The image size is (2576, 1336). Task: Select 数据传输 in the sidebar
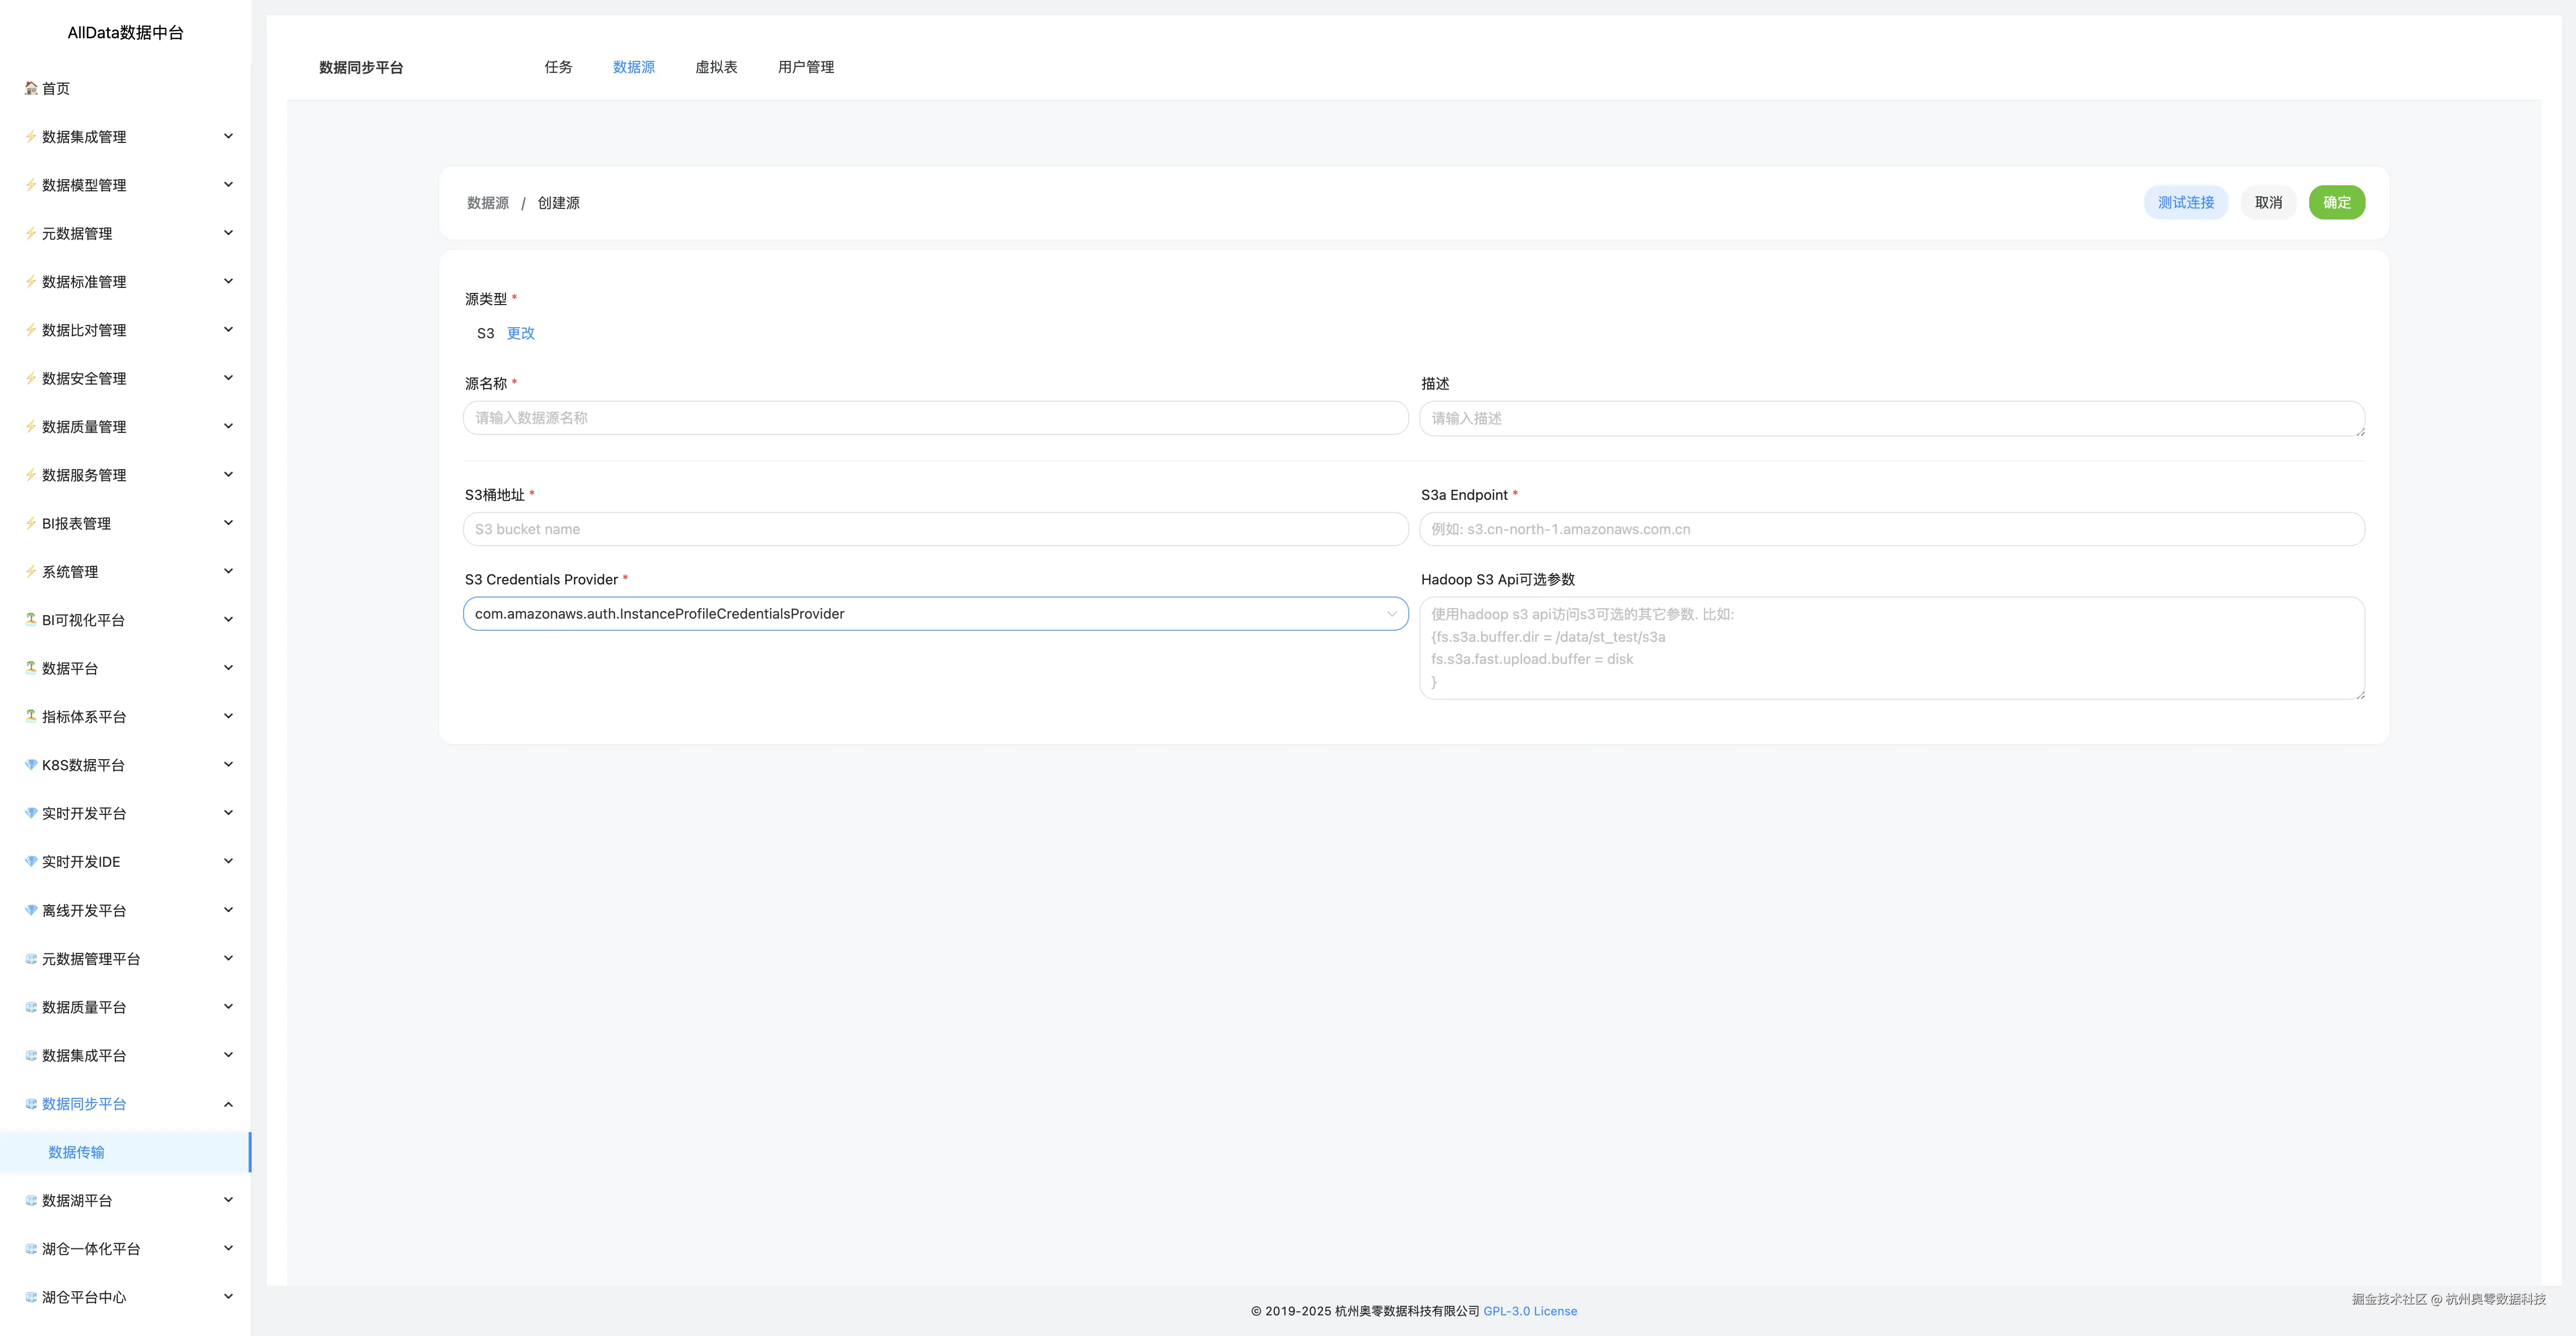click(76, 1152)
